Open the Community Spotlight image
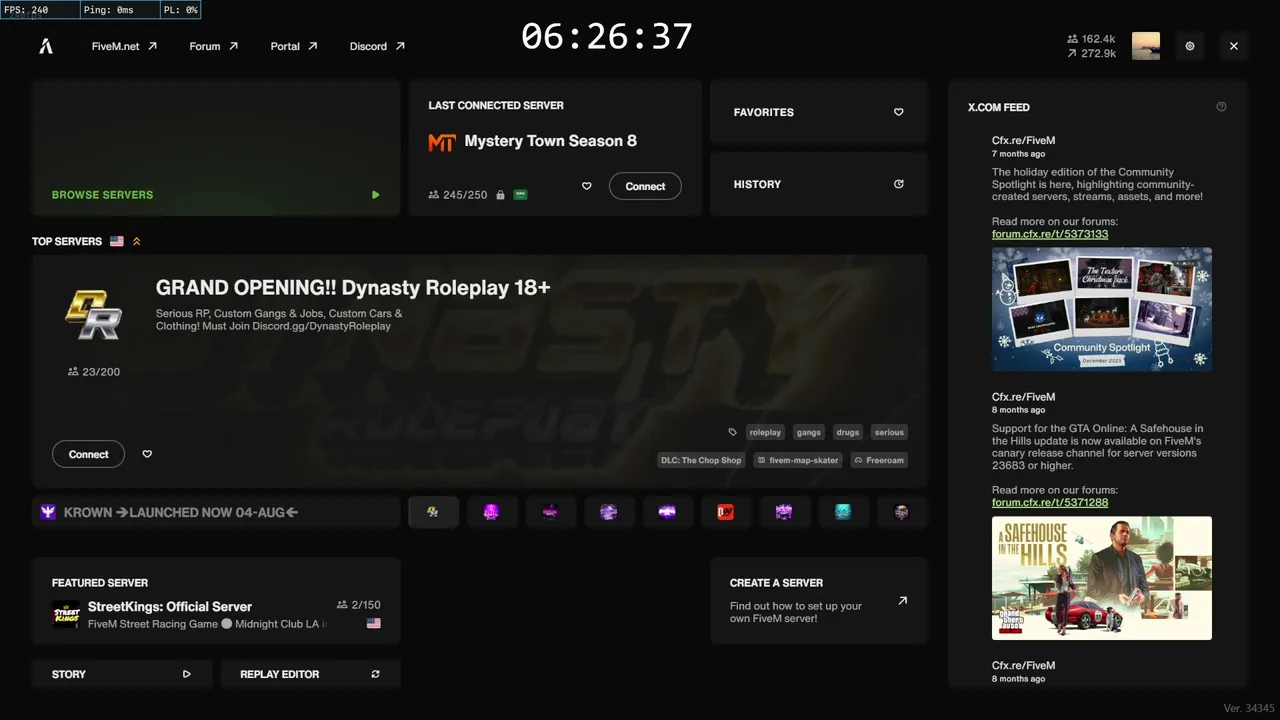This screenshot has width=1280, height=720. coord(1102,309)
